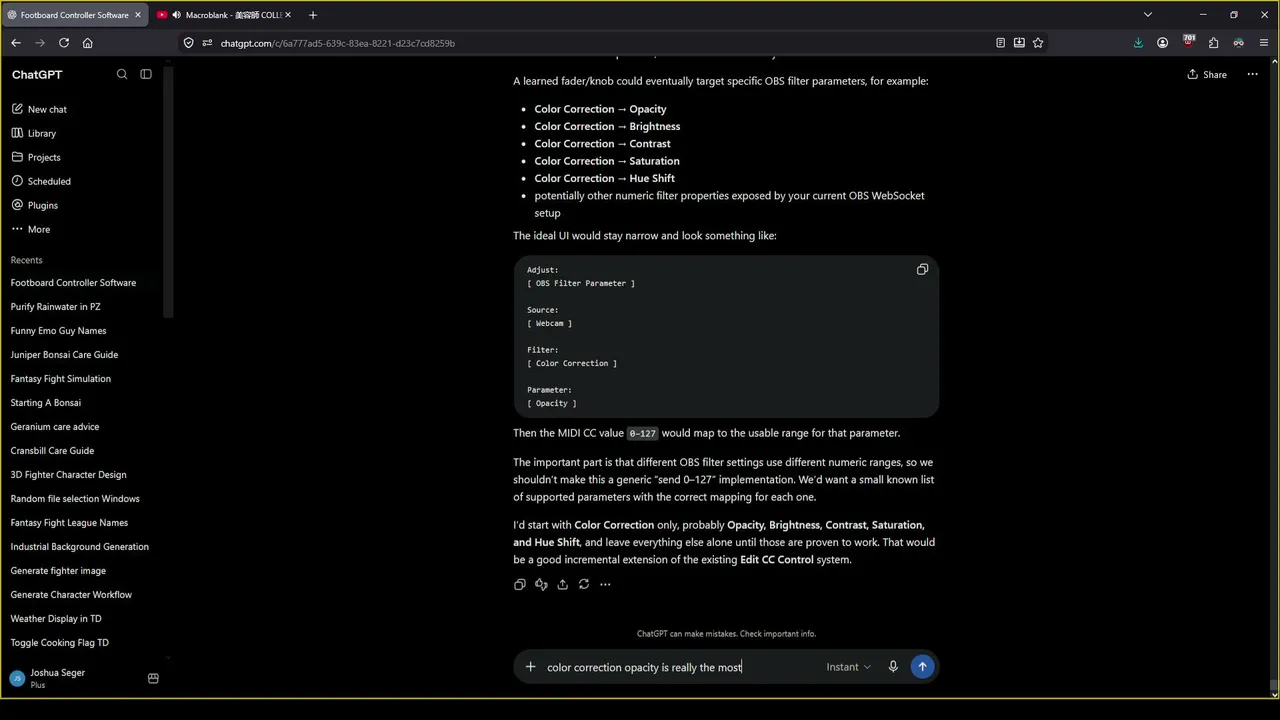1280x720 pixels.
Task: Open the browser account icon
Action: (1163, 43)
